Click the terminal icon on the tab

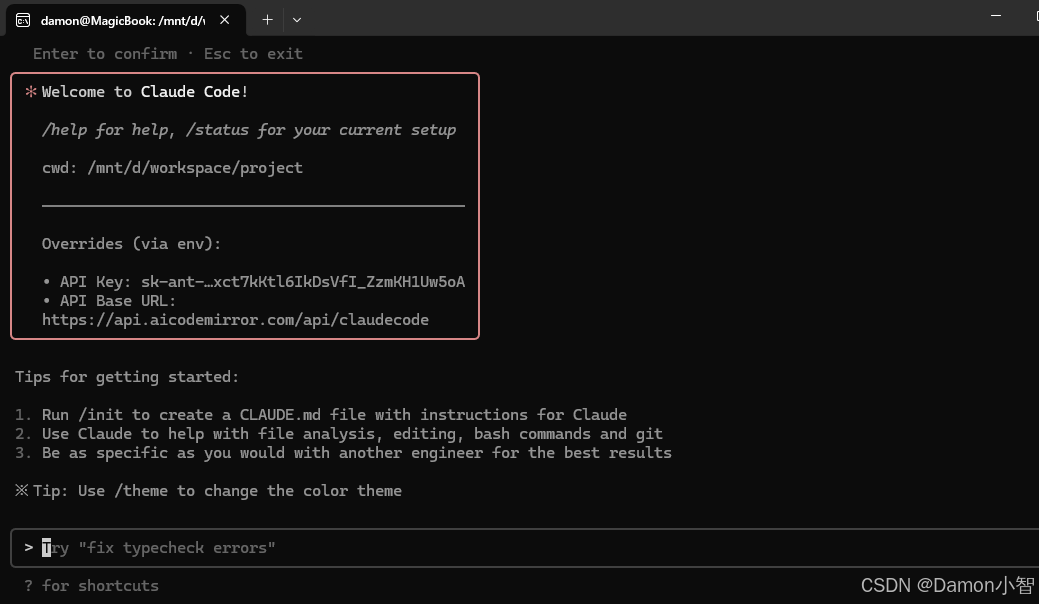point(23,19)
